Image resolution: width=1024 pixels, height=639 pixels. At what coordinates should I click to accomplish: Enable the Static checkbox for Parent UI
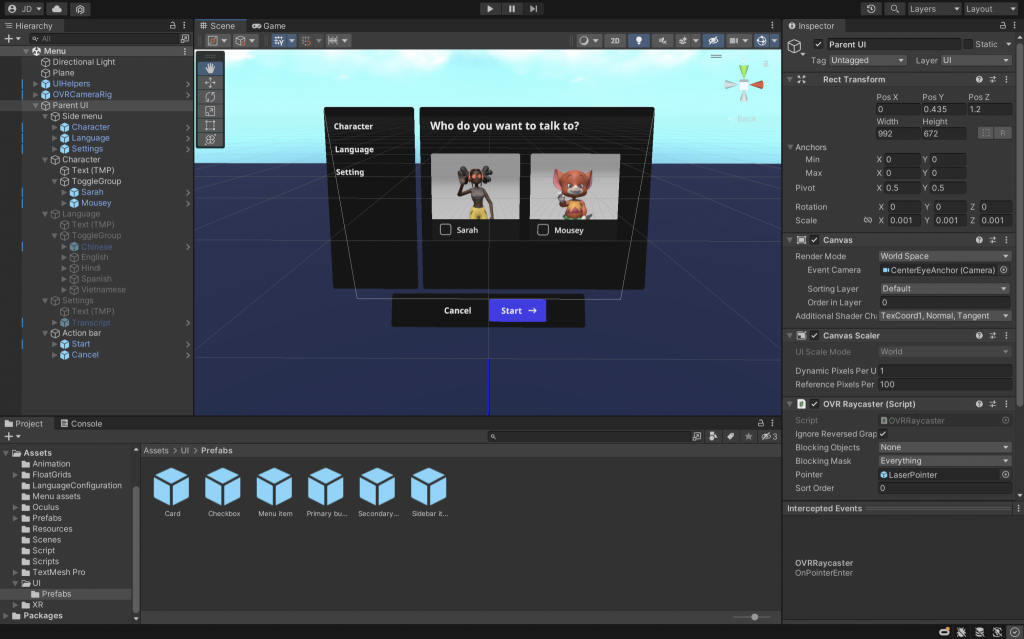[x=968, y=44]
